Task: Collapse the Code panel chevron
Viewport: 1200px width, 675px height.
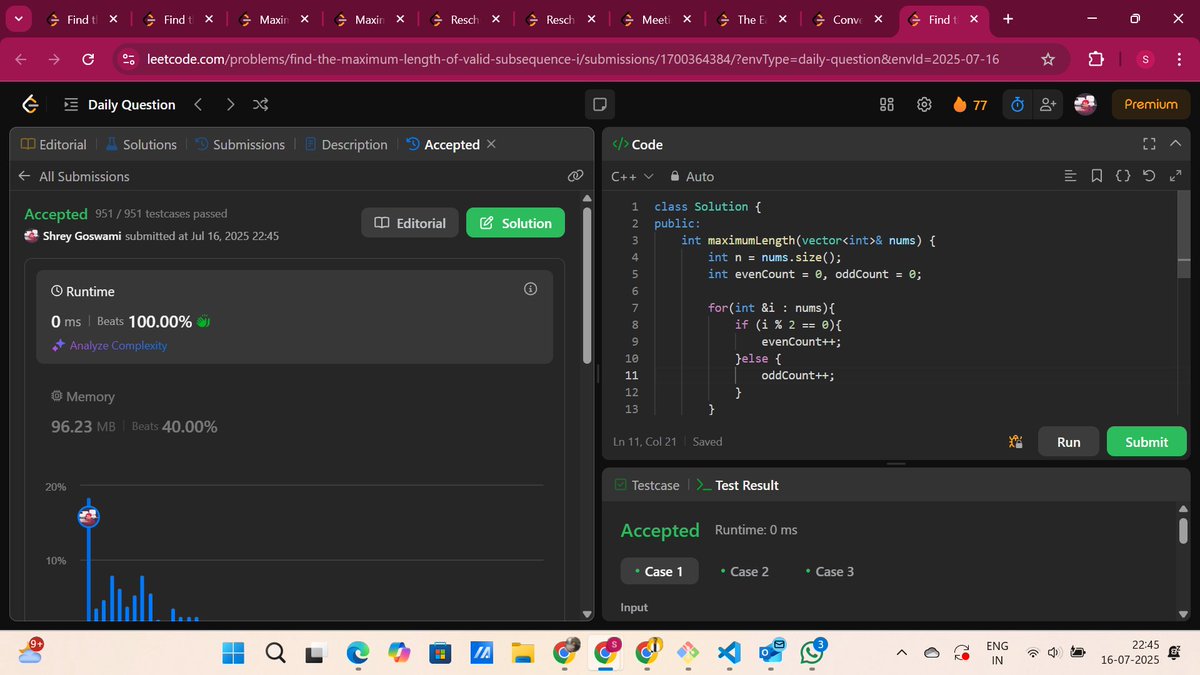Action: tap(1174, 144)
